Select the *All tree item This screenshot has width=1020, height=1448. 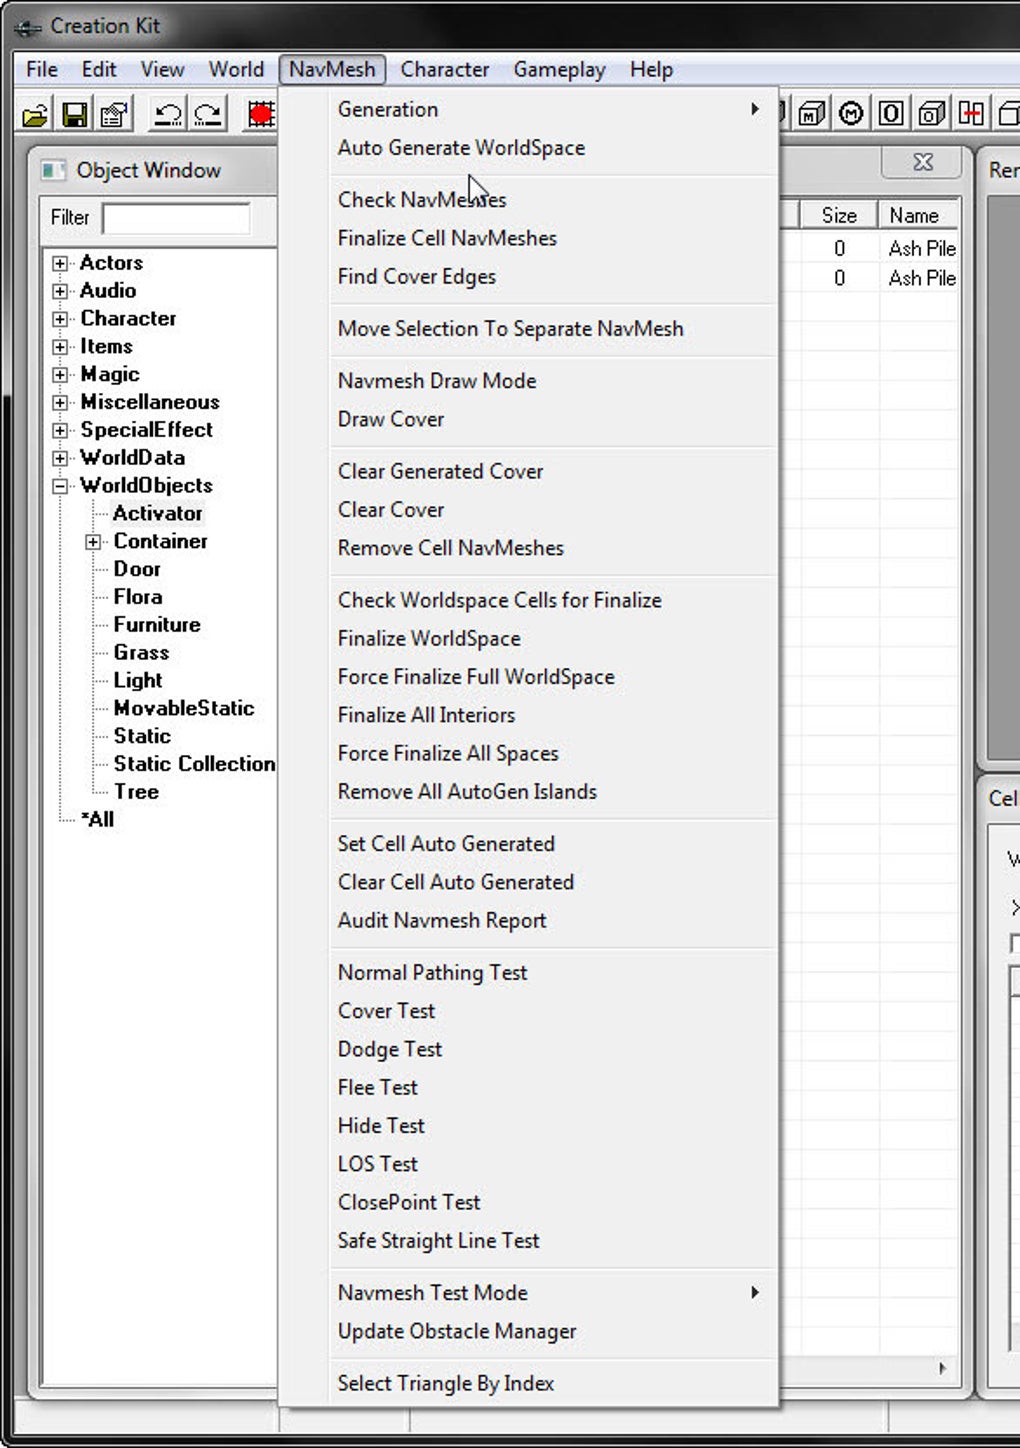click(x=97, y=820)
